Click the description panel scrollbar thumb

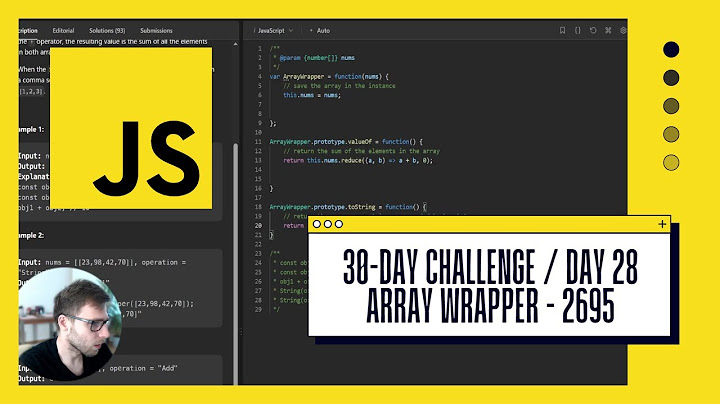click(x=236, y=262)
